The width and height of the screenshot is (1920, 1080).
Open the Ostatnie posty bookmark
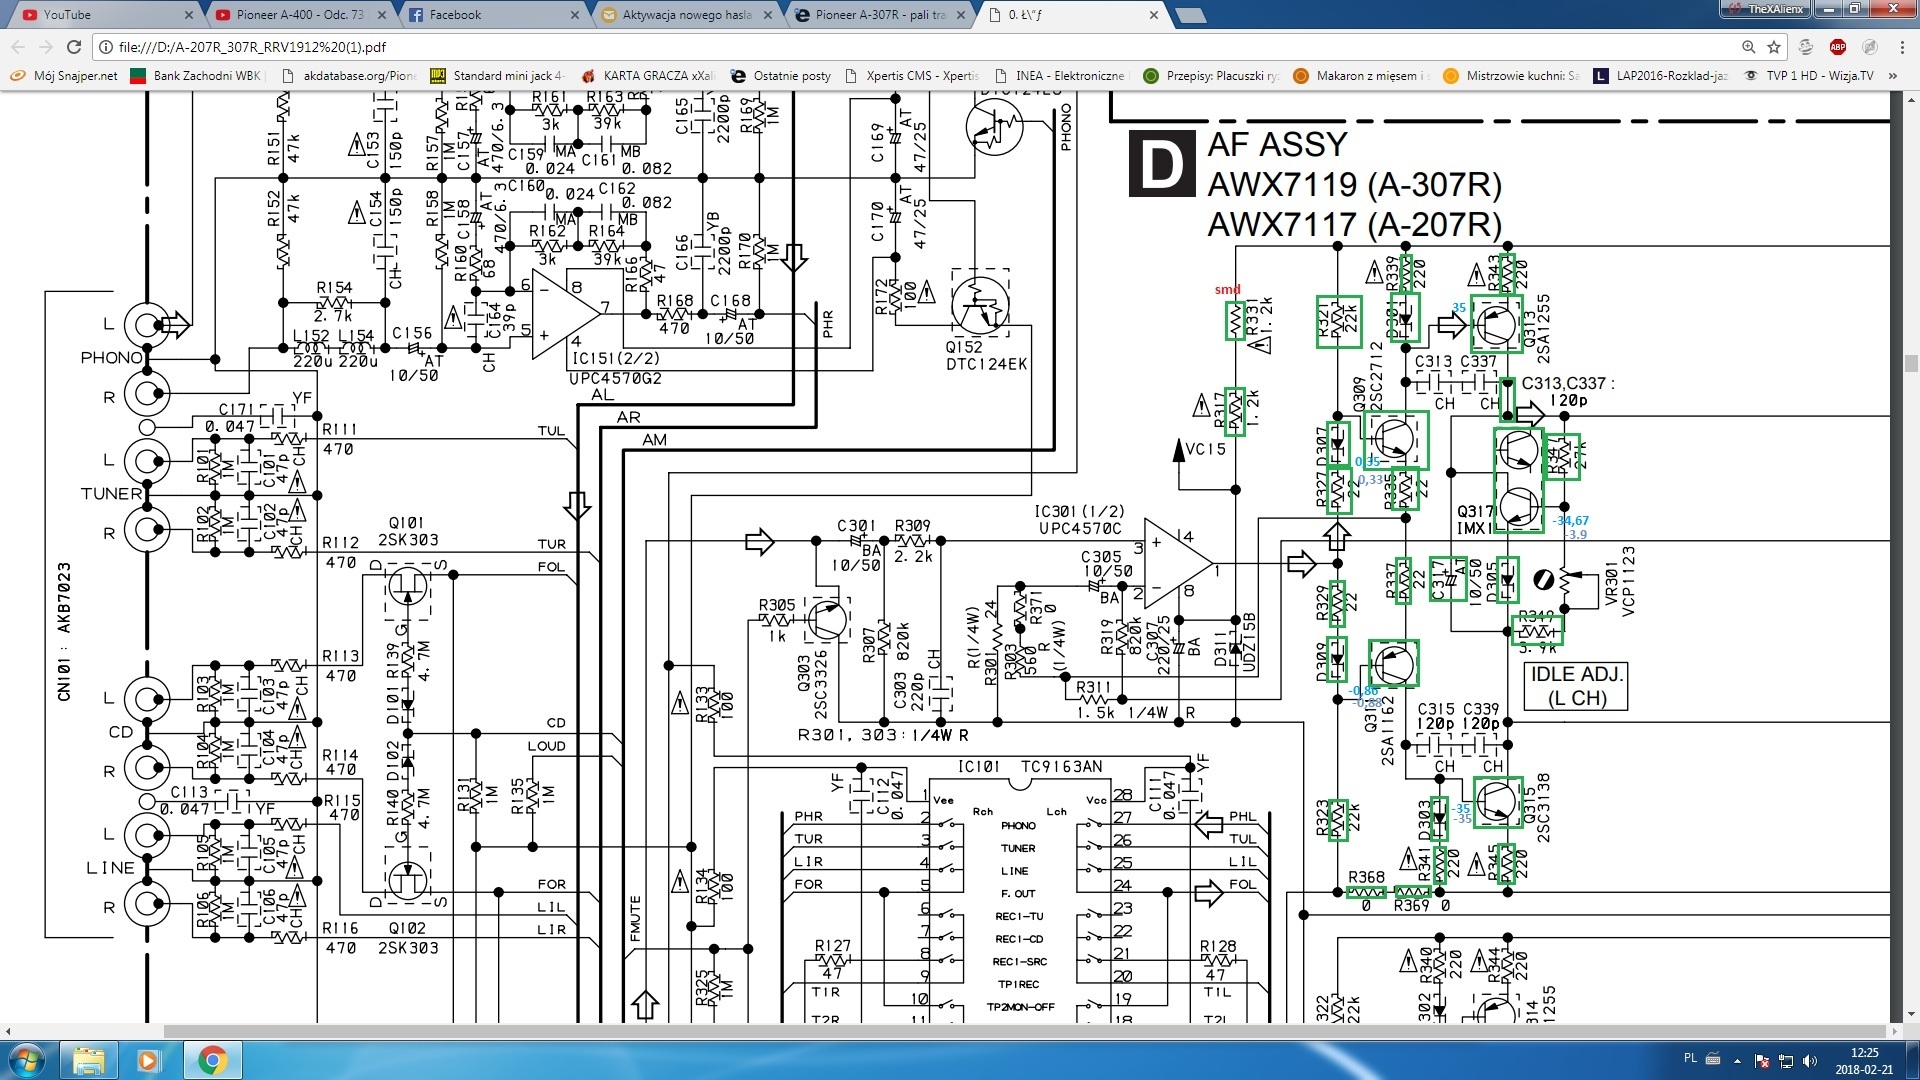point(781,75)
